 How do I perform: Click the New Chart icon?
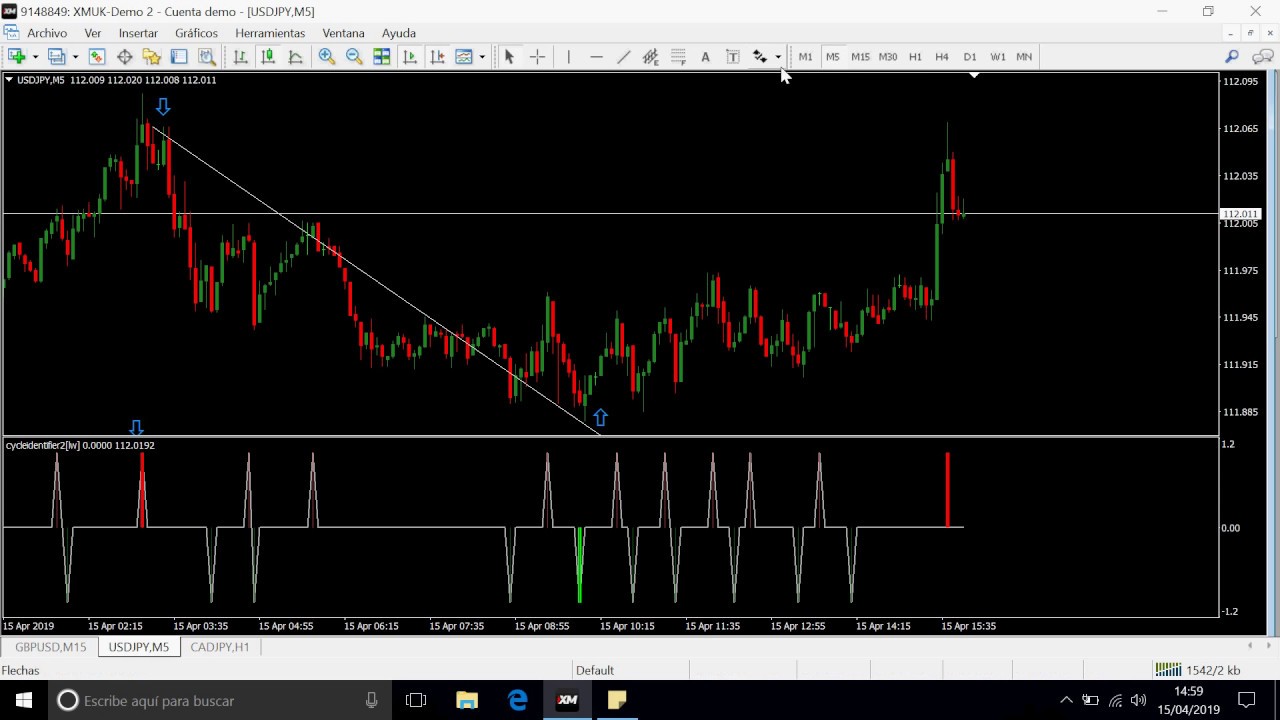click(x=17, y=57)
